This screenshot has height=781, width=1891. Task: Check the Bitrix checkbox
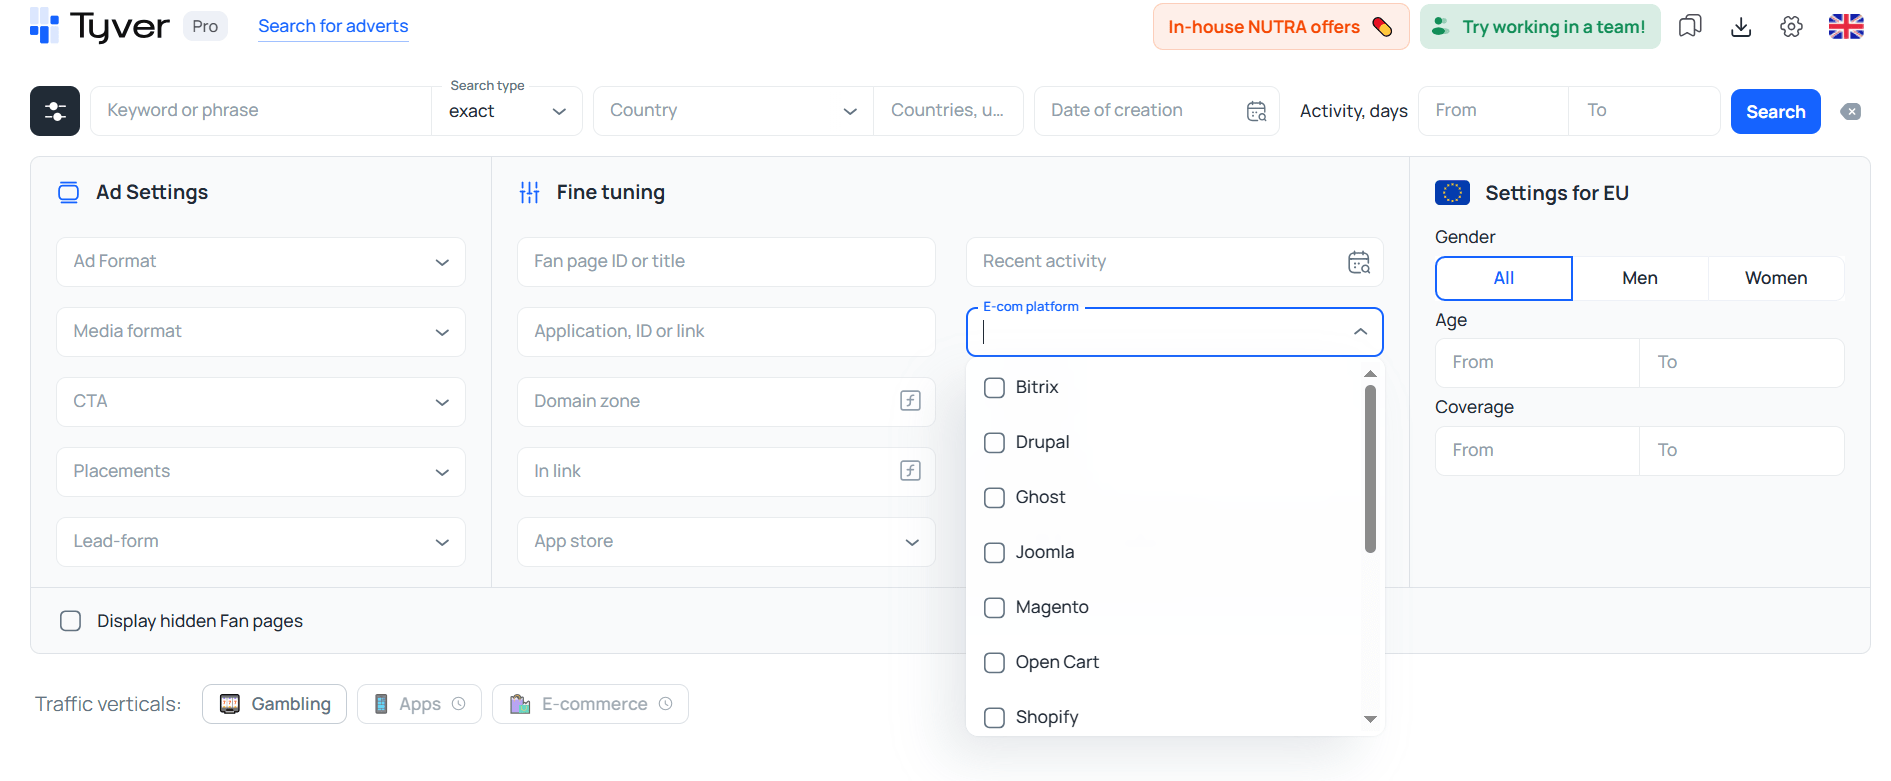(x=994, y=388)
